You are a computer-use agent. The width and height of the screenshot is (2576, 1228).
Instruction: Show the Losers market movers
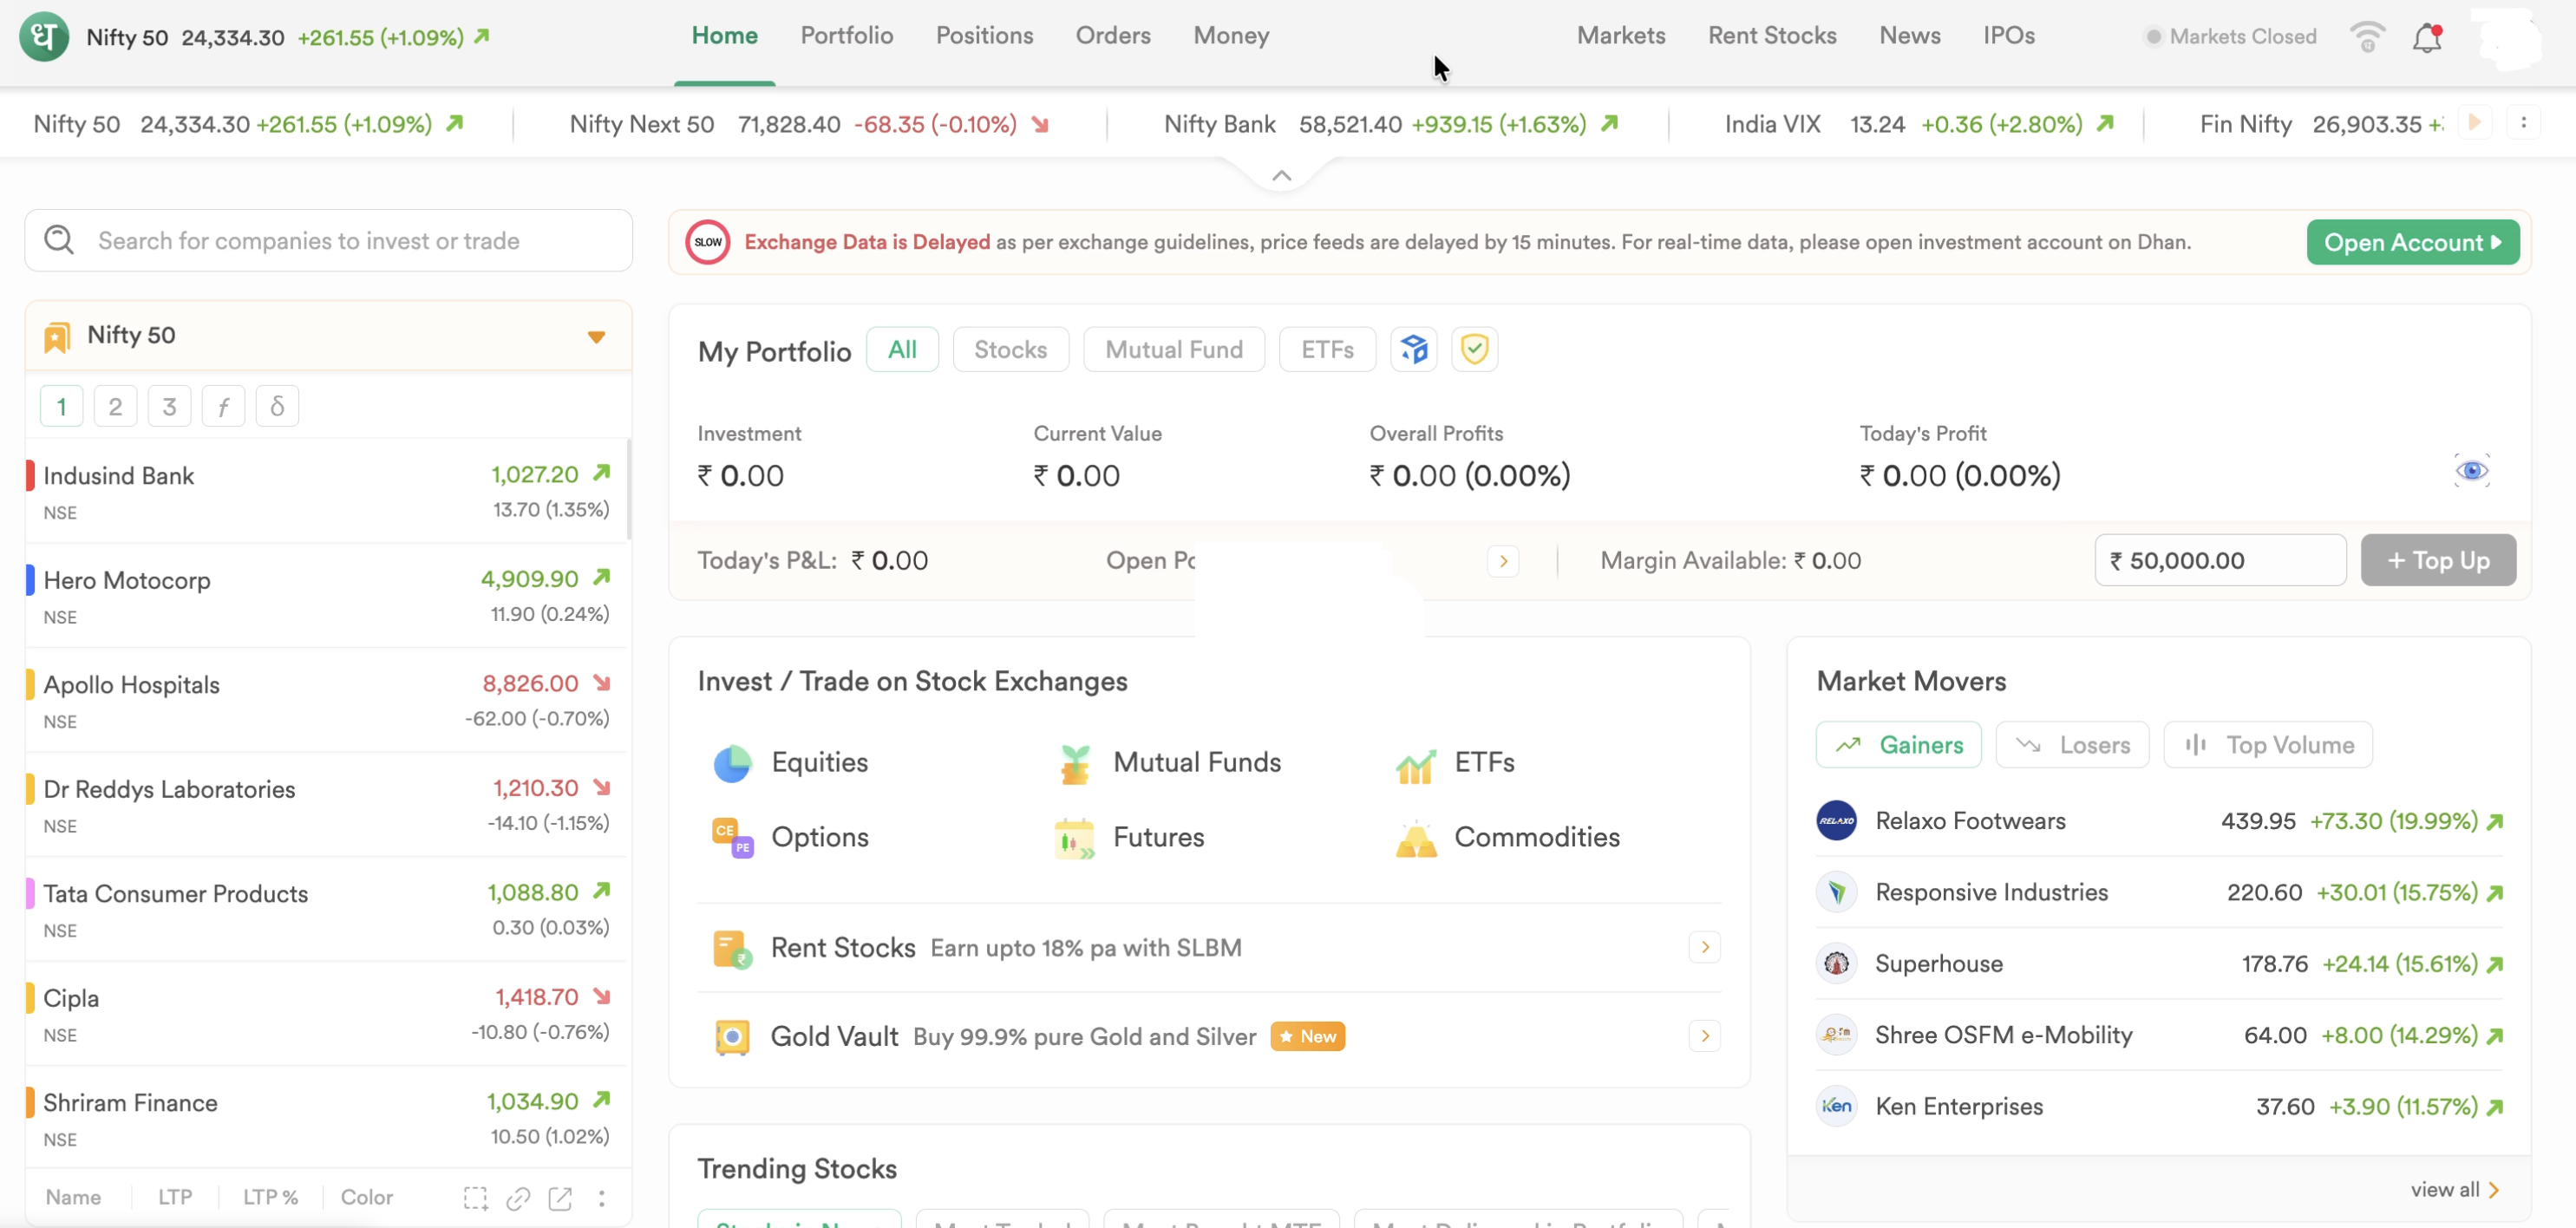2072,745
